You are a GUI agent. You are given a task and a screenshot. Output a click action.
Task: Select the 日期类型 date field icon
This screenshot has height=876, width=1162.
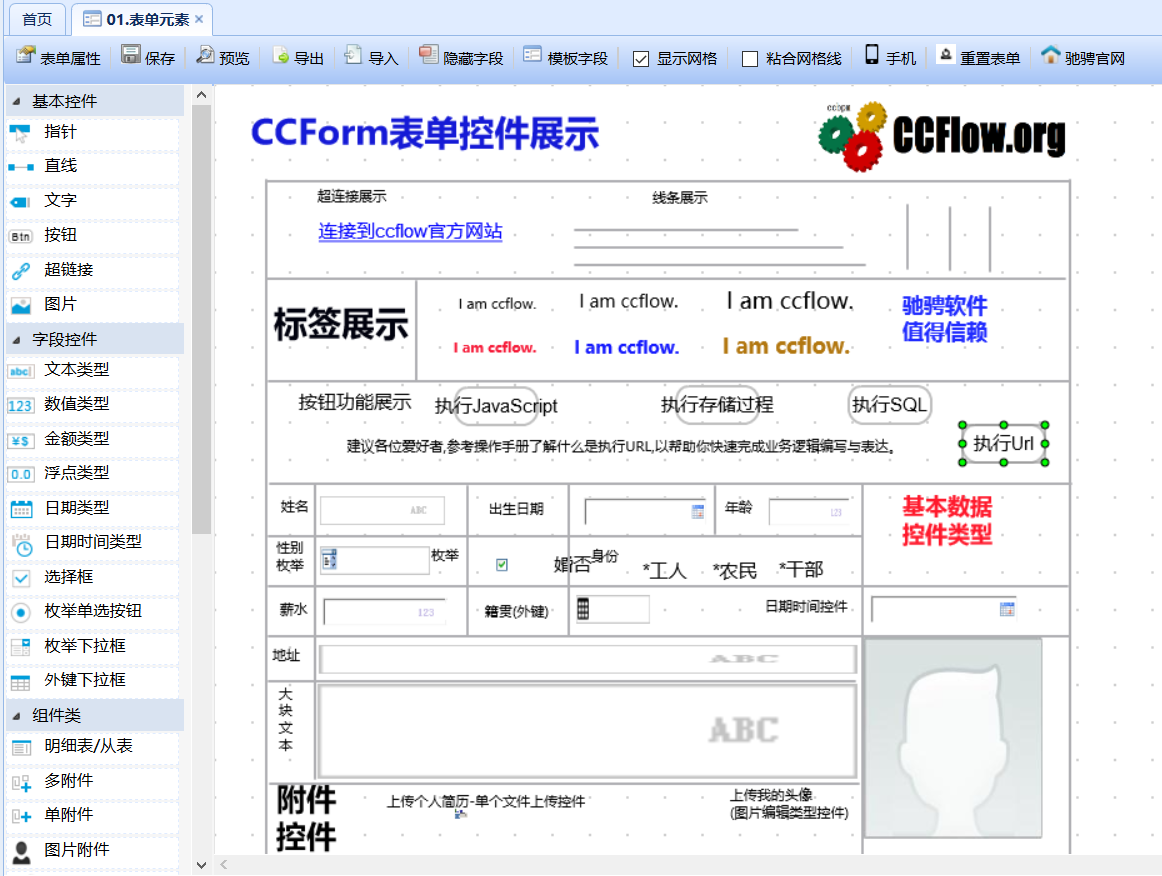click(21, 509)
